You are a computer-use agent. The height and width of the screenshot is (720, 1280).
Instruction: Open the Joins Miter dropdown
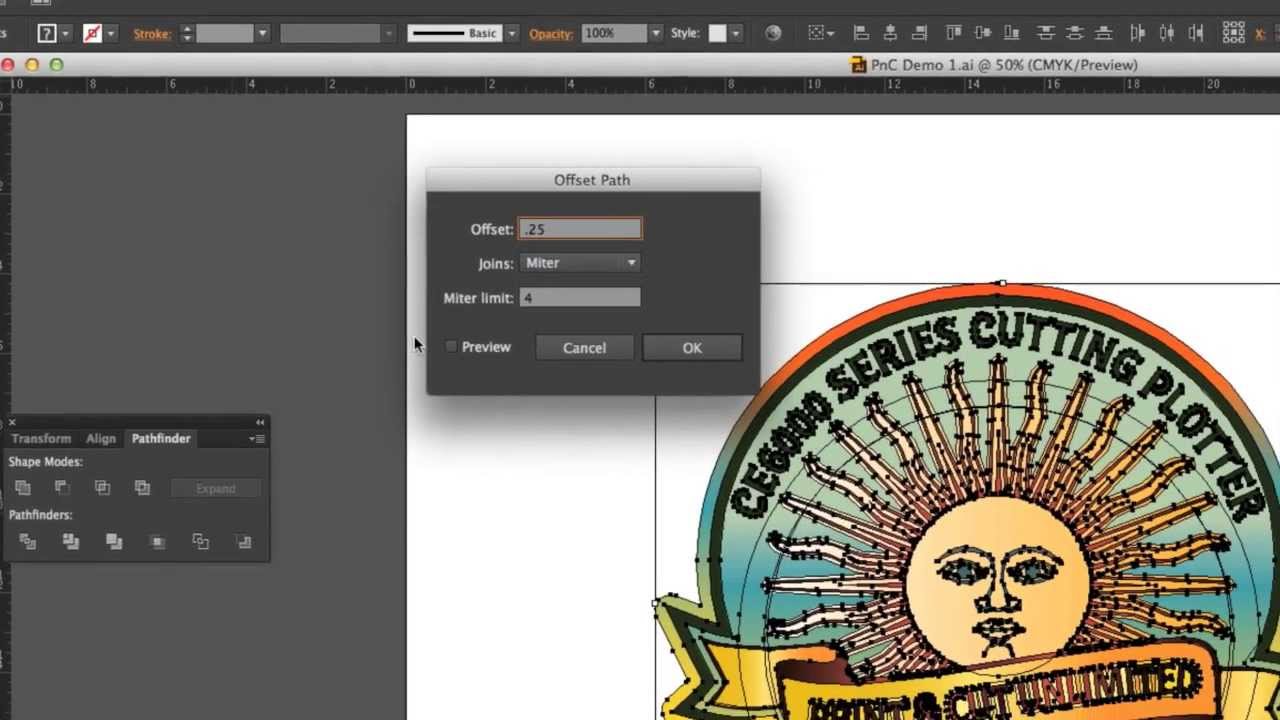coord(580,263)
